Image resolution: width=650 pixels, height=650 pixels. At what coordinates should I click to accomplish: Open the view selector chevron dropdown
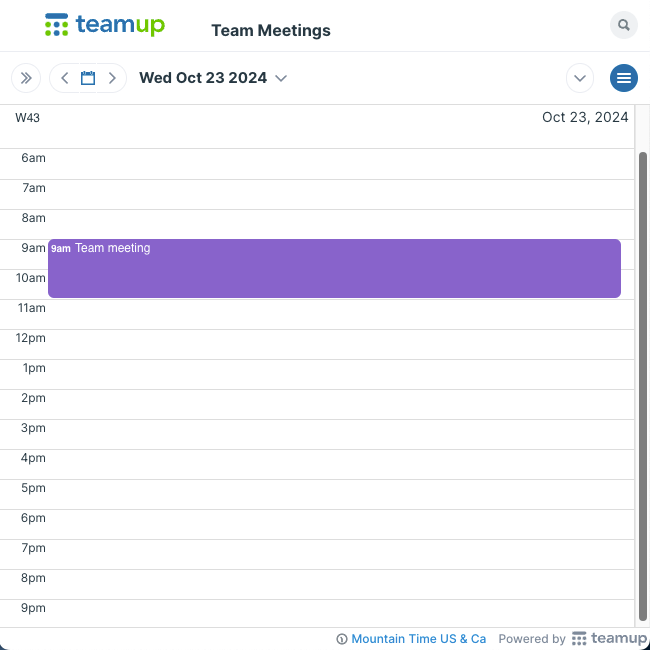pyautogui.click(x=580, y=78)
